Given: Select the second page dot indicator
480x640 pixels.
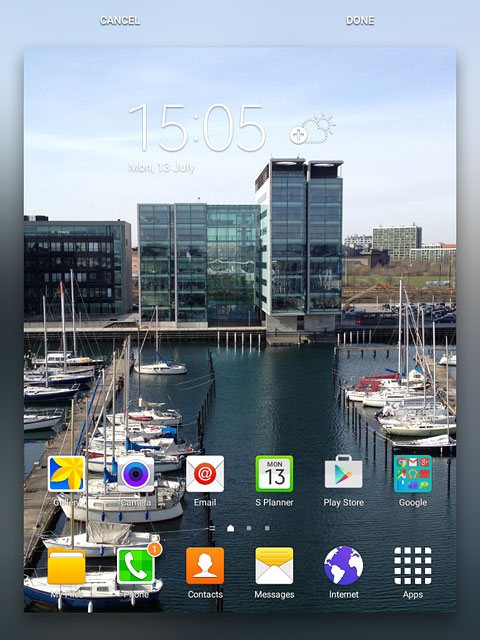Looking at the screenshot, I should (249, 528).
